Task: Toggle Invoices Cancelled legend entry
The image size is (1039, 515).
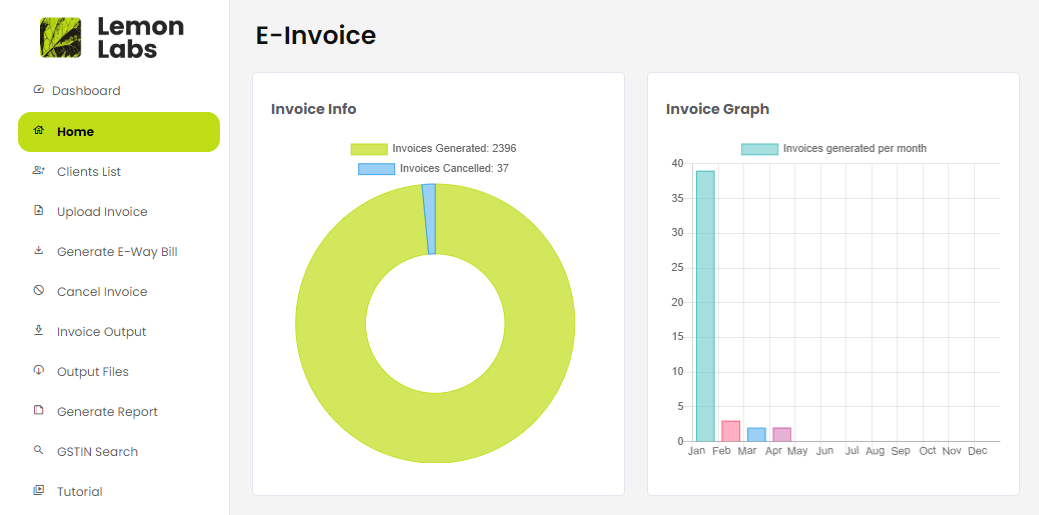Action: tap(433, 168)
